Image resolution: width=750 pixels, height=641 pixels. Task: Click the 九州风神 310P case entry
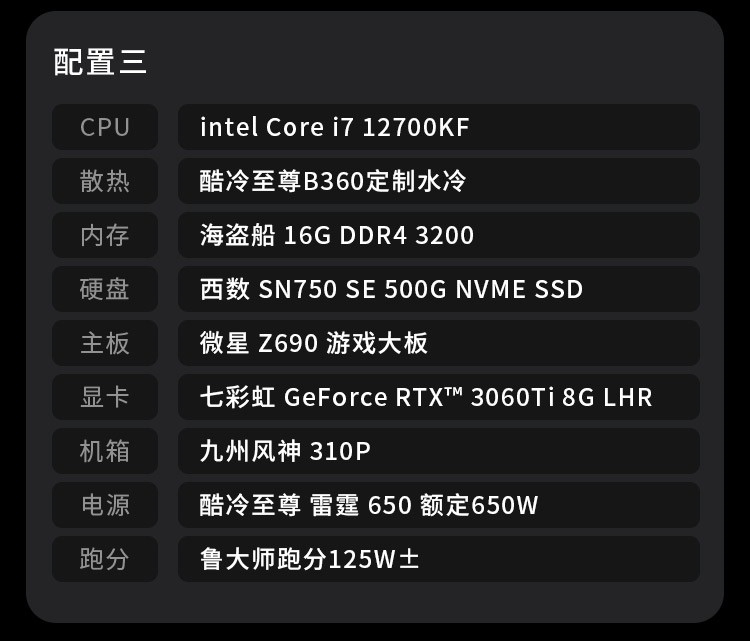[x=285, y=452]
